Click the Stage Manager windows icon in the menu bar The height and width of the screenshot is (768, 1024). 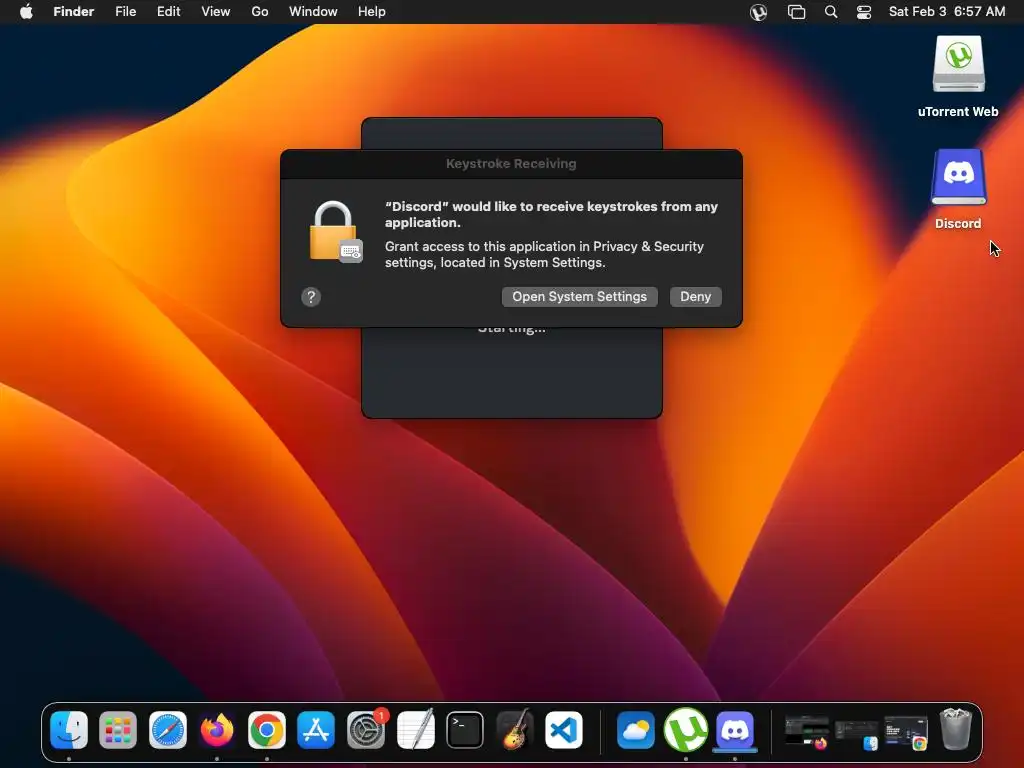pyautogui.click(x=796, y=12)
